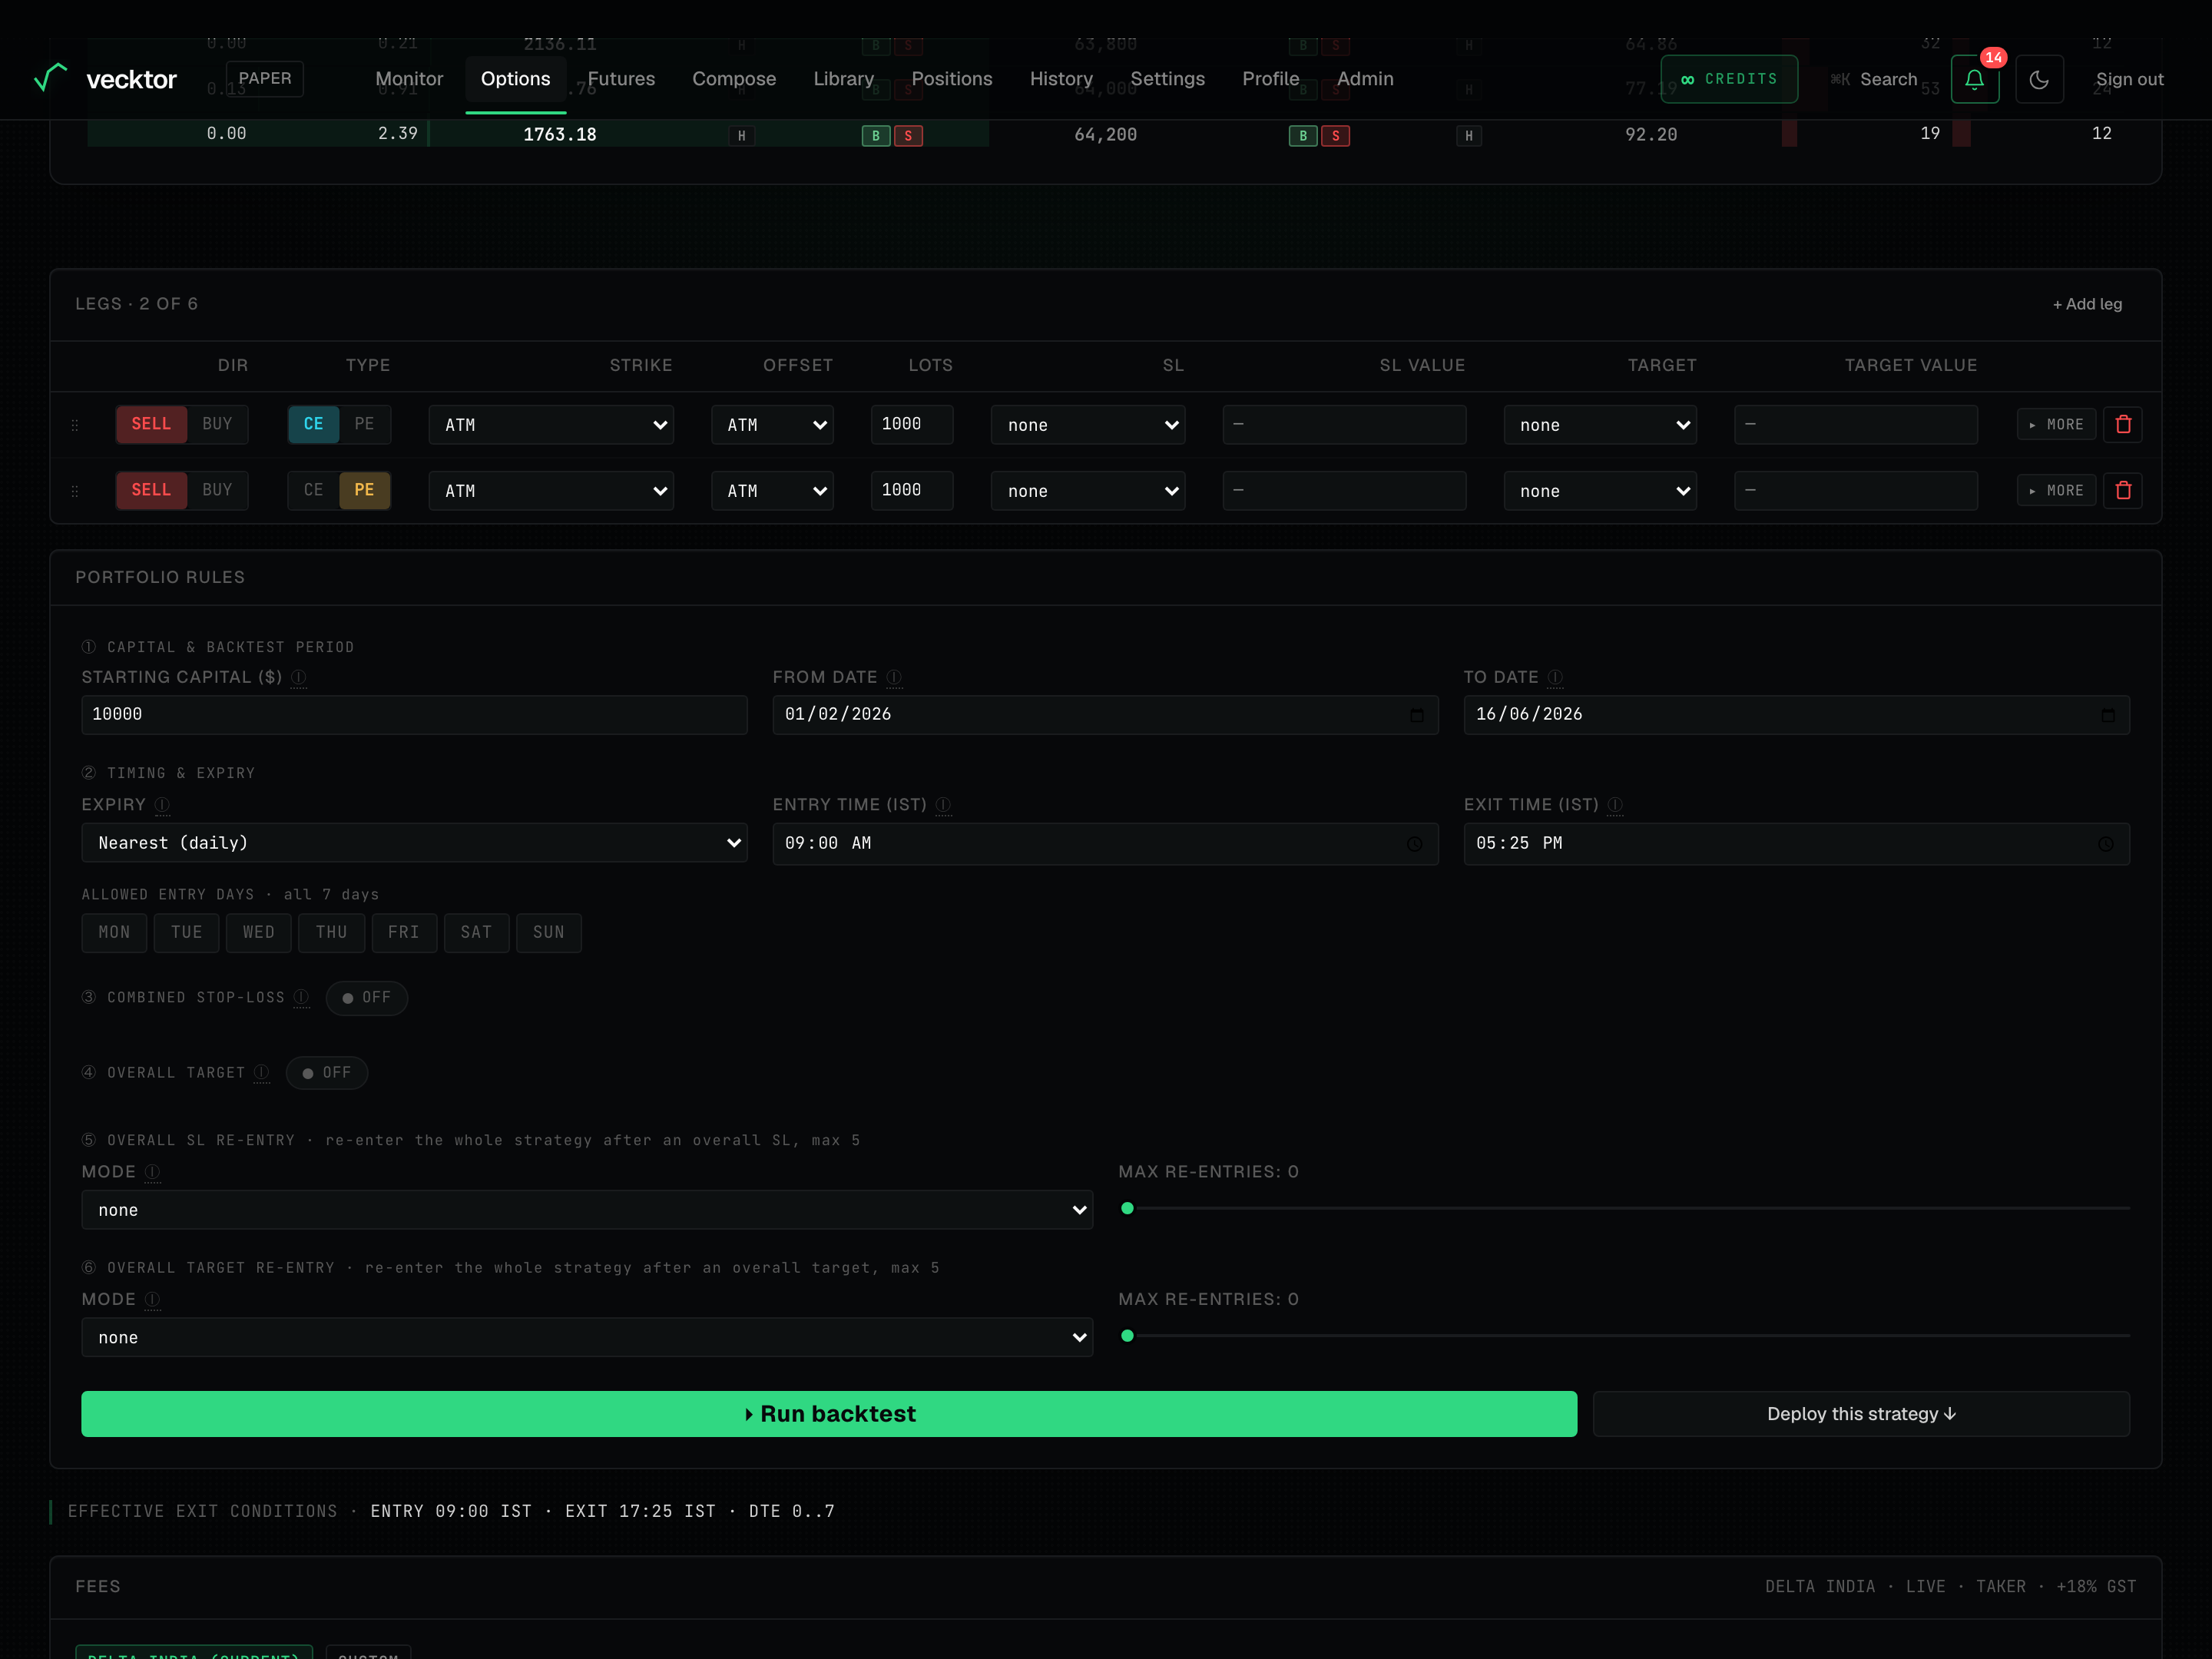2212x1659 pixels.
Task: Toggle MON entry day
Action: click(x=114, y=933)
